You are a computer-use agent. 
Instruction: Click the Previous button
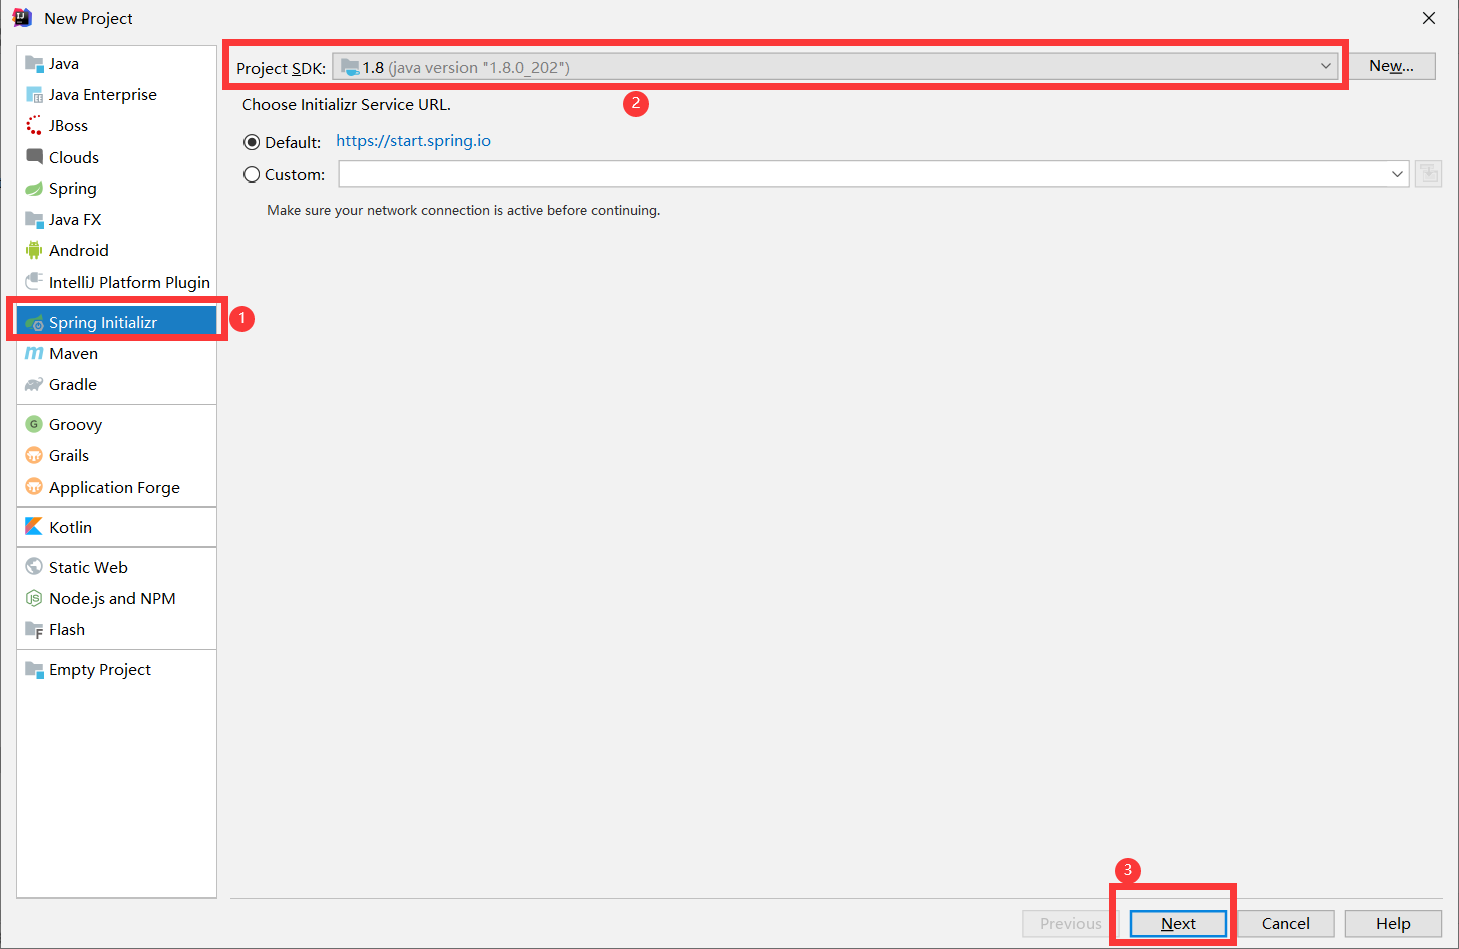click(x=1071, y=924)
